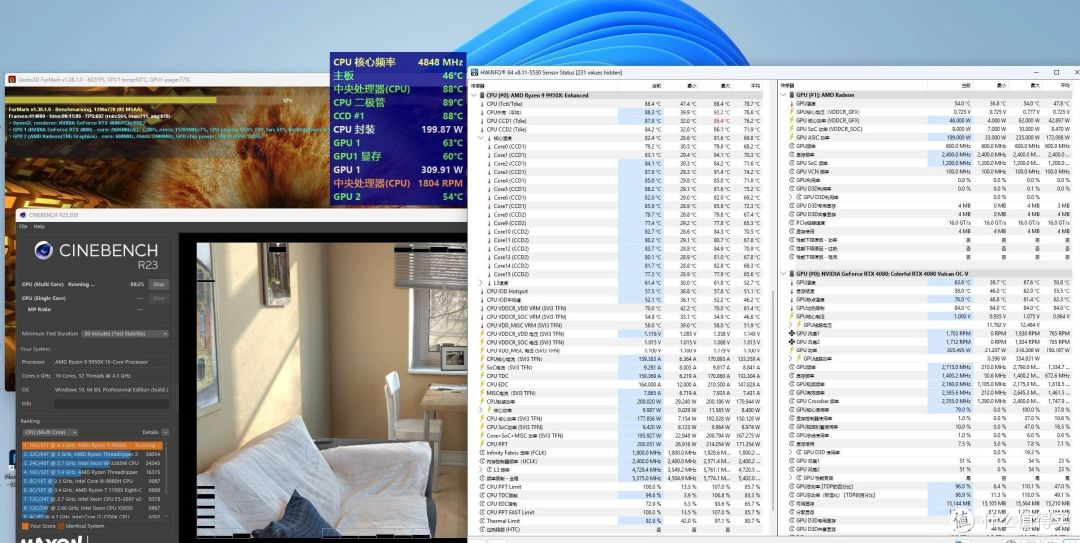1080x543 pixels.
Task: Click the lightning icon beside CPU VDDCR_VDD voltage row
Action: [481, 334]
